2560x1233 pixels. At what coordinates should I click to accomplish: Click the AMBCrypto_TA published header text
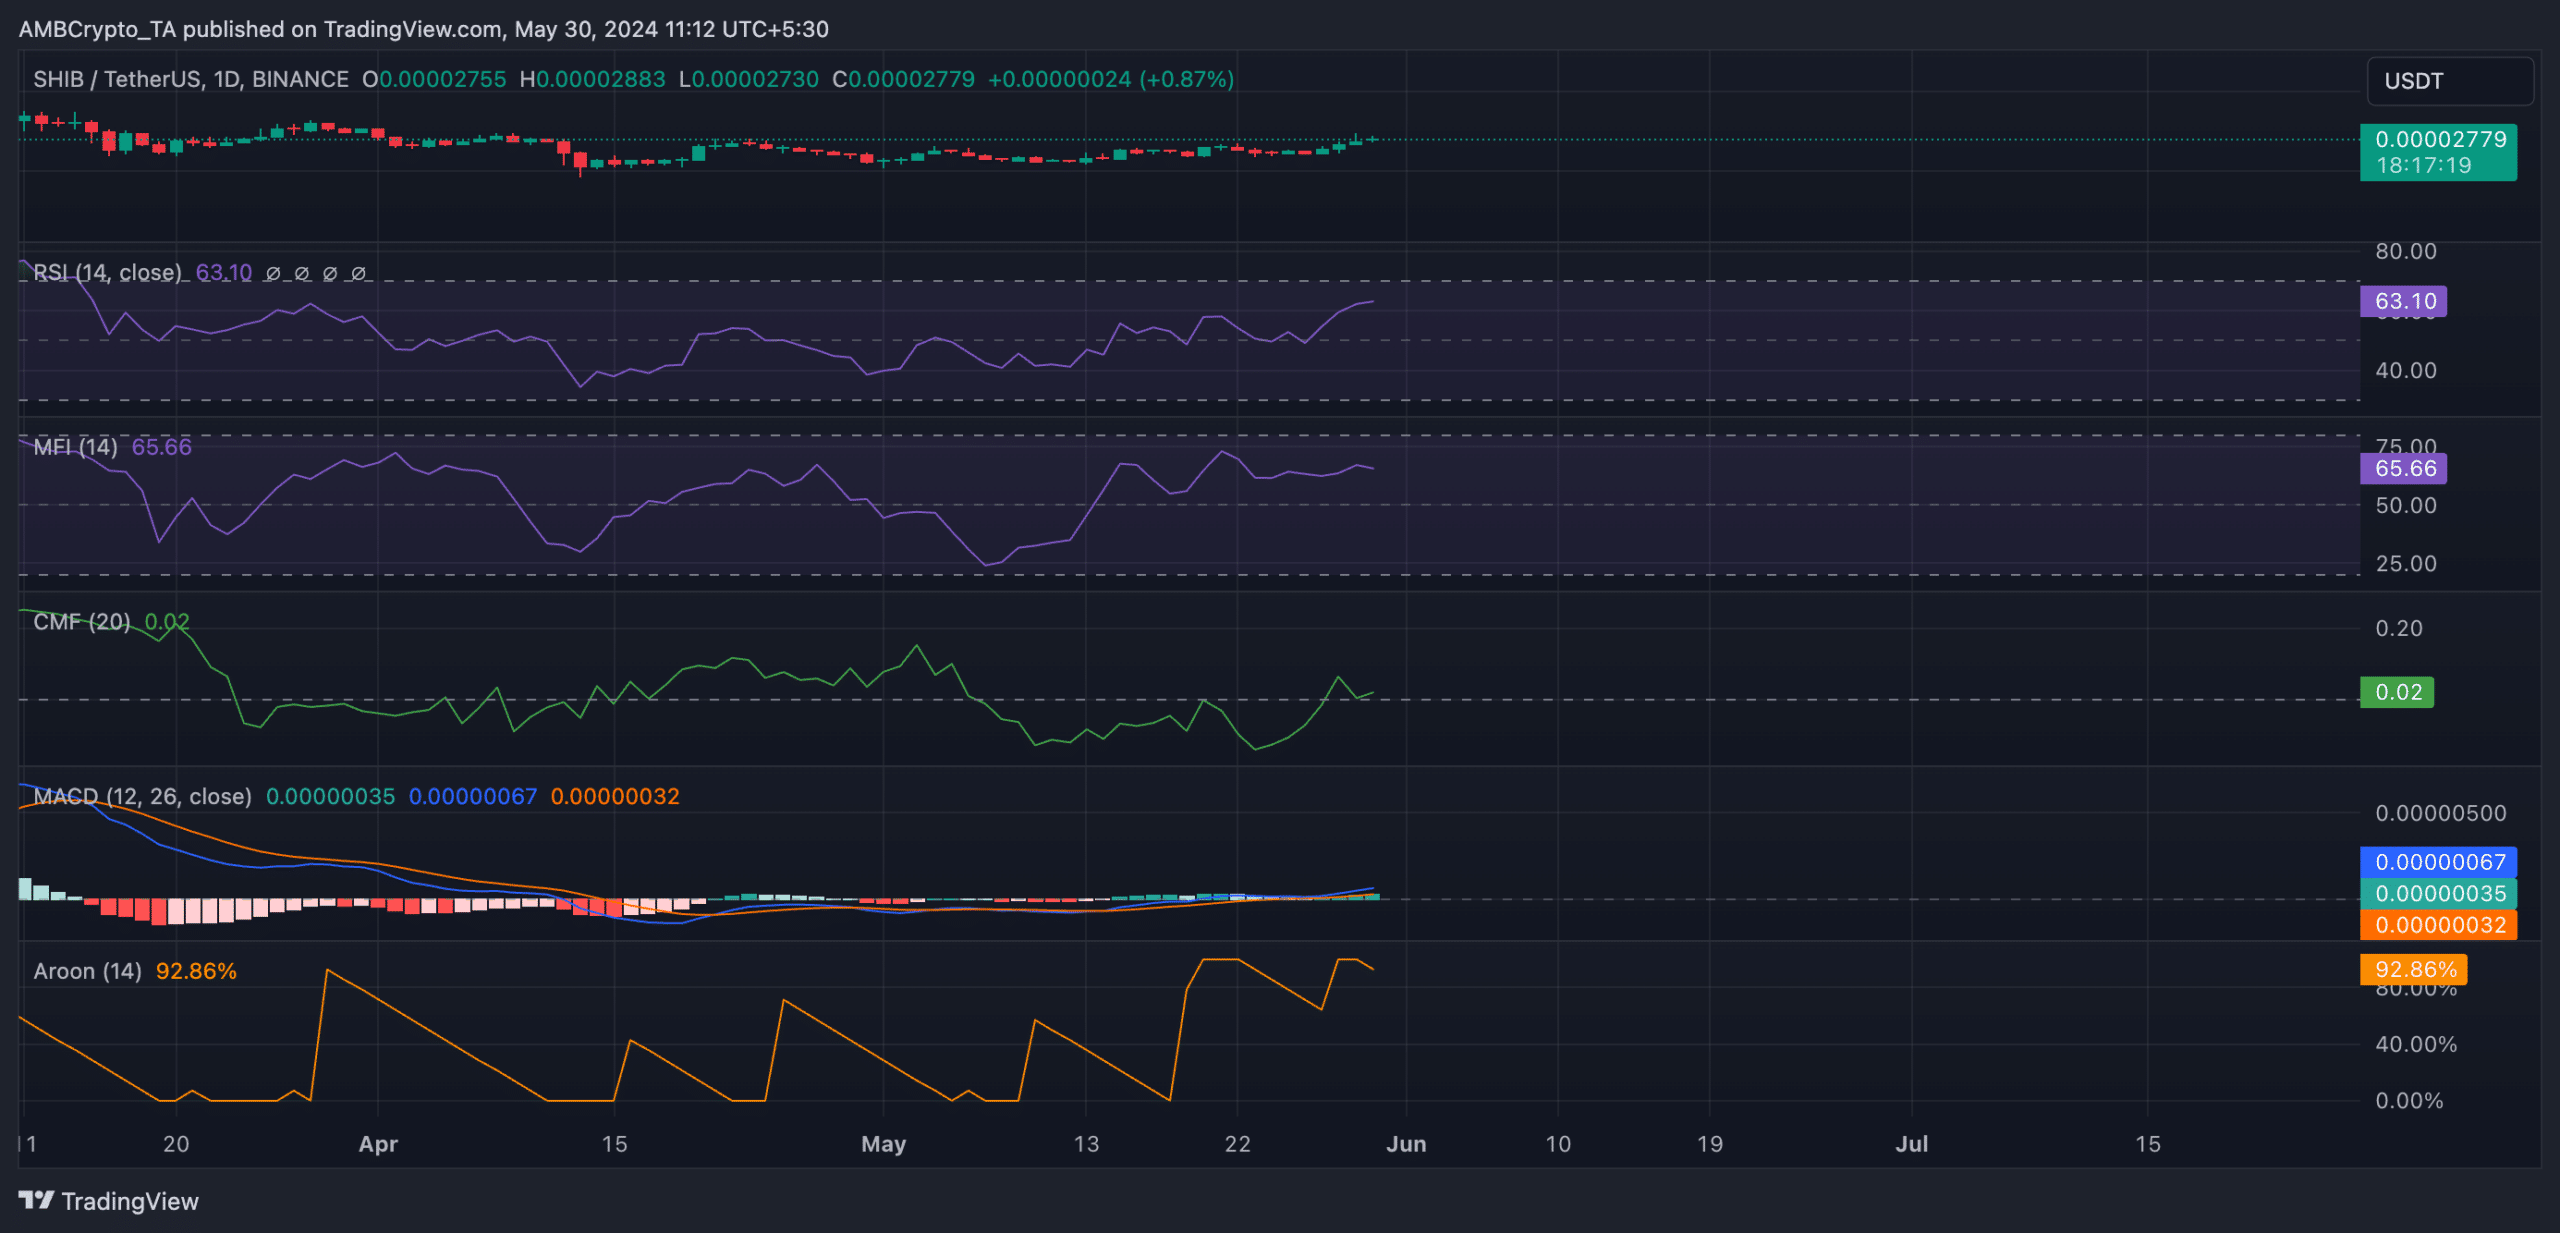(x=424, y=29)
